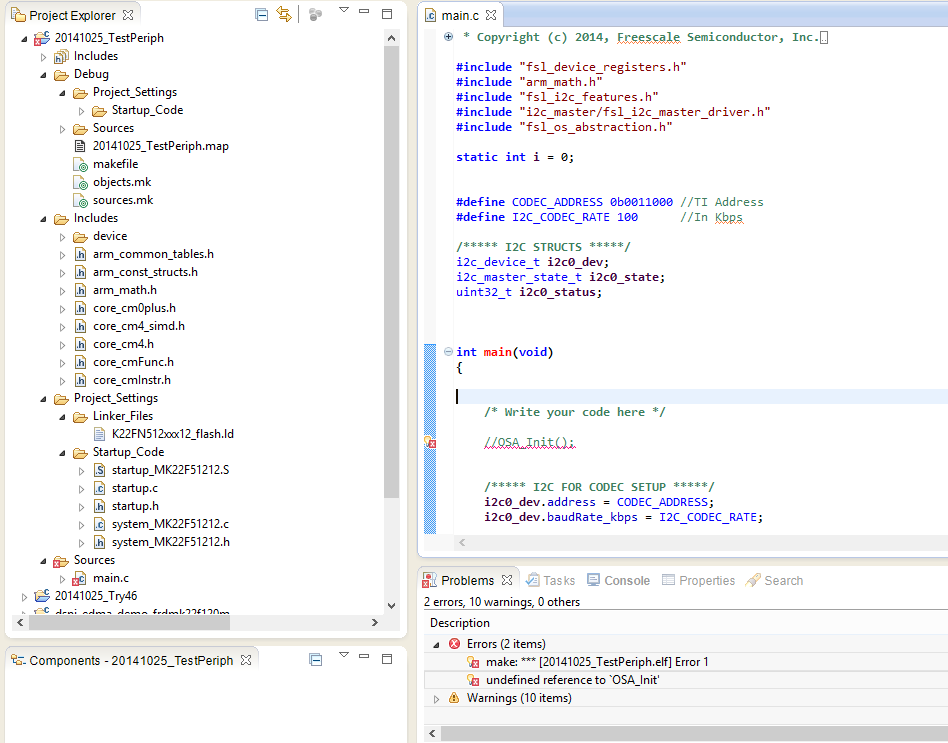Select the sources.mk file icon
Viewport: 948px width, 743px height.
tap(80, 201)
